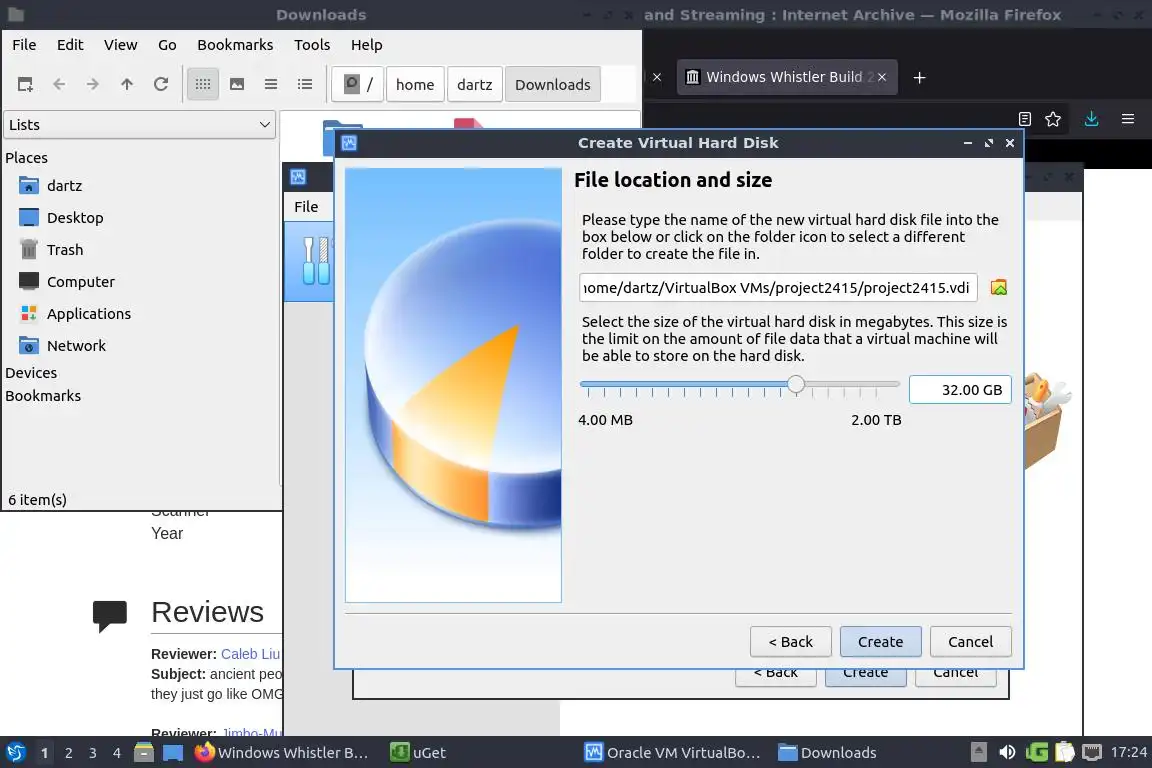Open the start menu in the taskbar
Image resolution: width=1152 pixels, height=768 pixels.
tap(15, 753)
